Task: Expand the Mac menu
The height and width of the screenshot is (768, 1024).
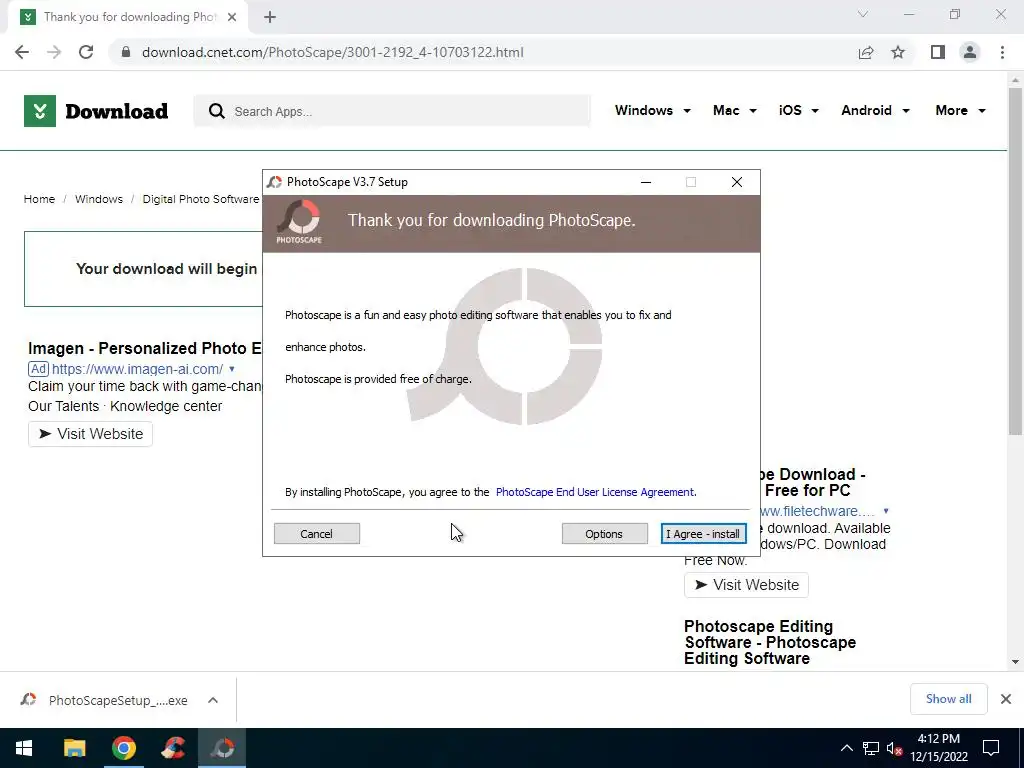Action: pyautogui.click(x=735, y=110)
